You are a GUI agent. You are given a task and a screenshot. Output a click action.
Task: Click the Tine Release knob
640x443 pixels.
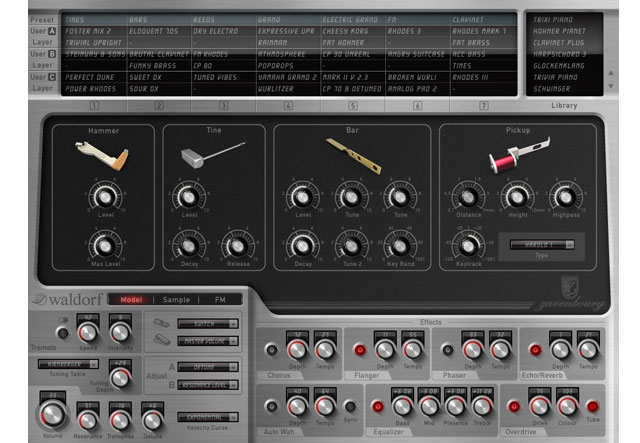pyautogui.click(x=238, y=246)
